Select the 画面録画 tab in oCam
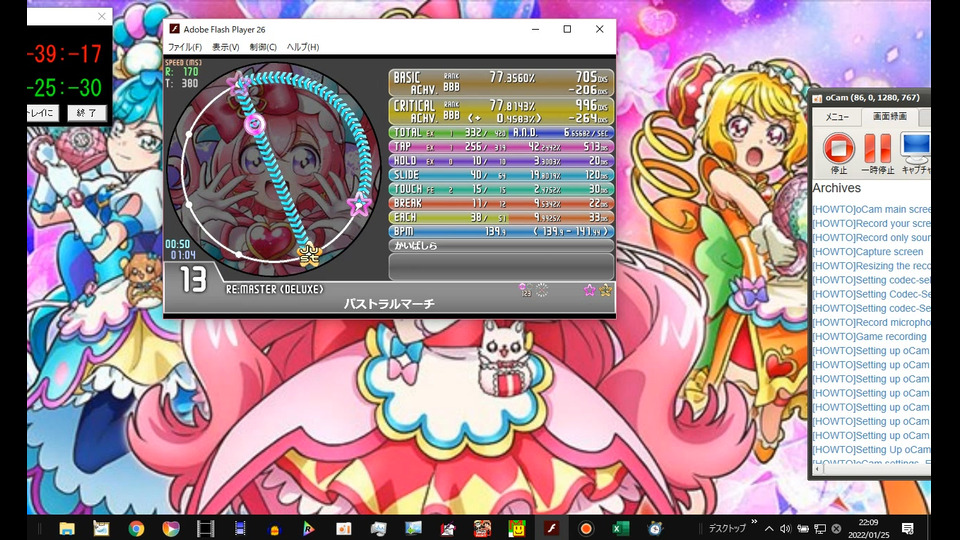This screenshot has height=540, width=960. coord(890,116)
